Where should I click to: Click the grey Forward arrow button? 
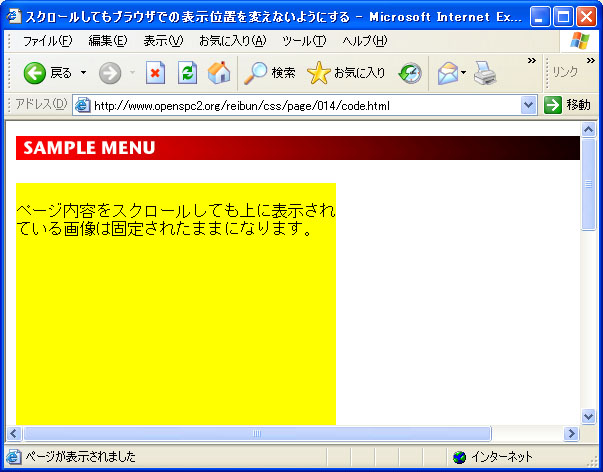tap(110, 73)
